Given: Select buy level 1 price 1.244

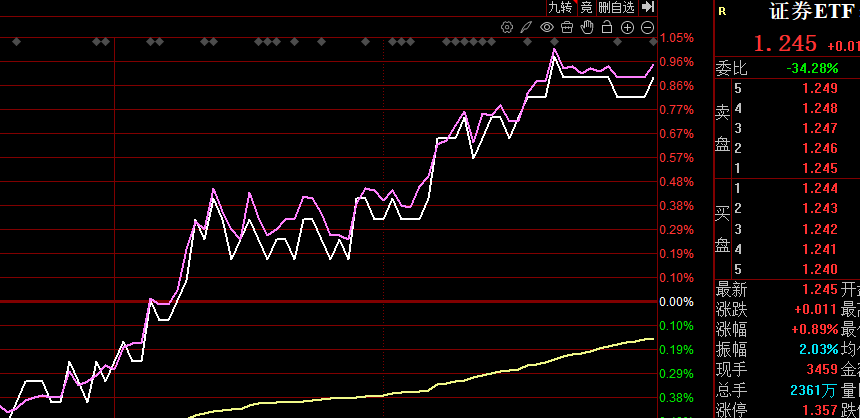Looking at the screenshot, I should (x=819, y=188).
